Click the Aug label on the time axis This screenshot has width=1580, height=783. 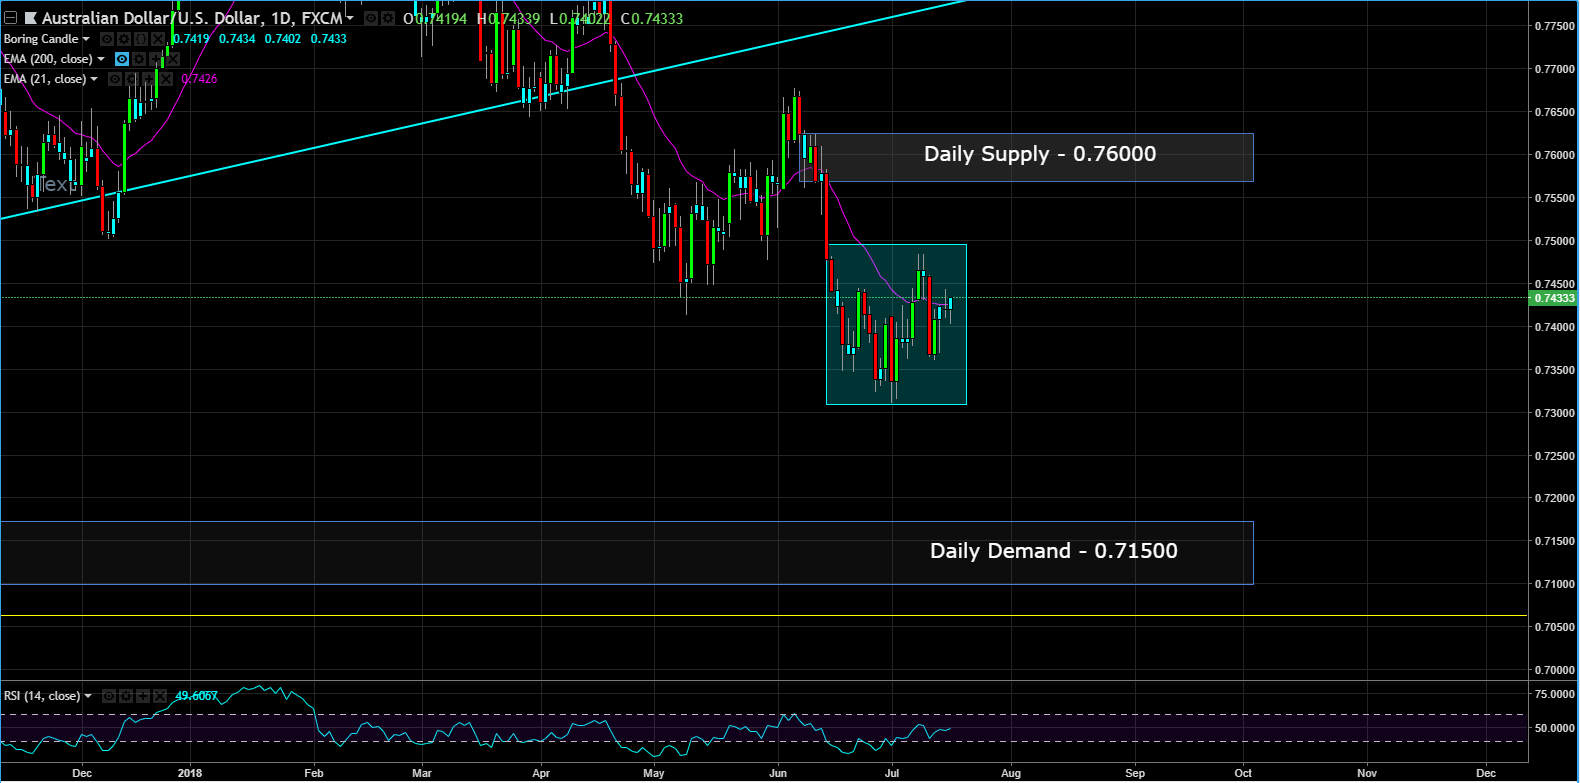pos(1011,773)
